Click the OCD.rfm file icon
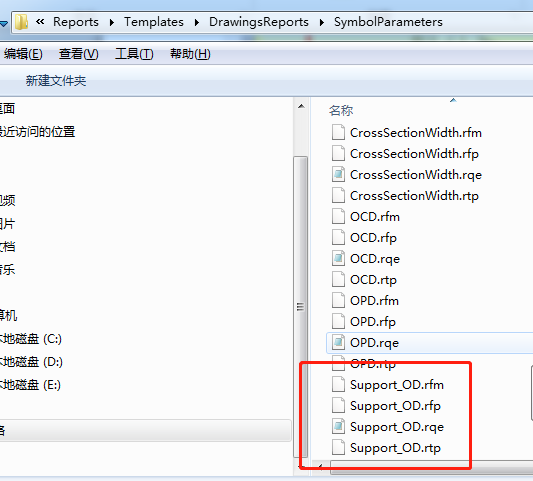This screenshot has height=481, width=533. [338, 217]
